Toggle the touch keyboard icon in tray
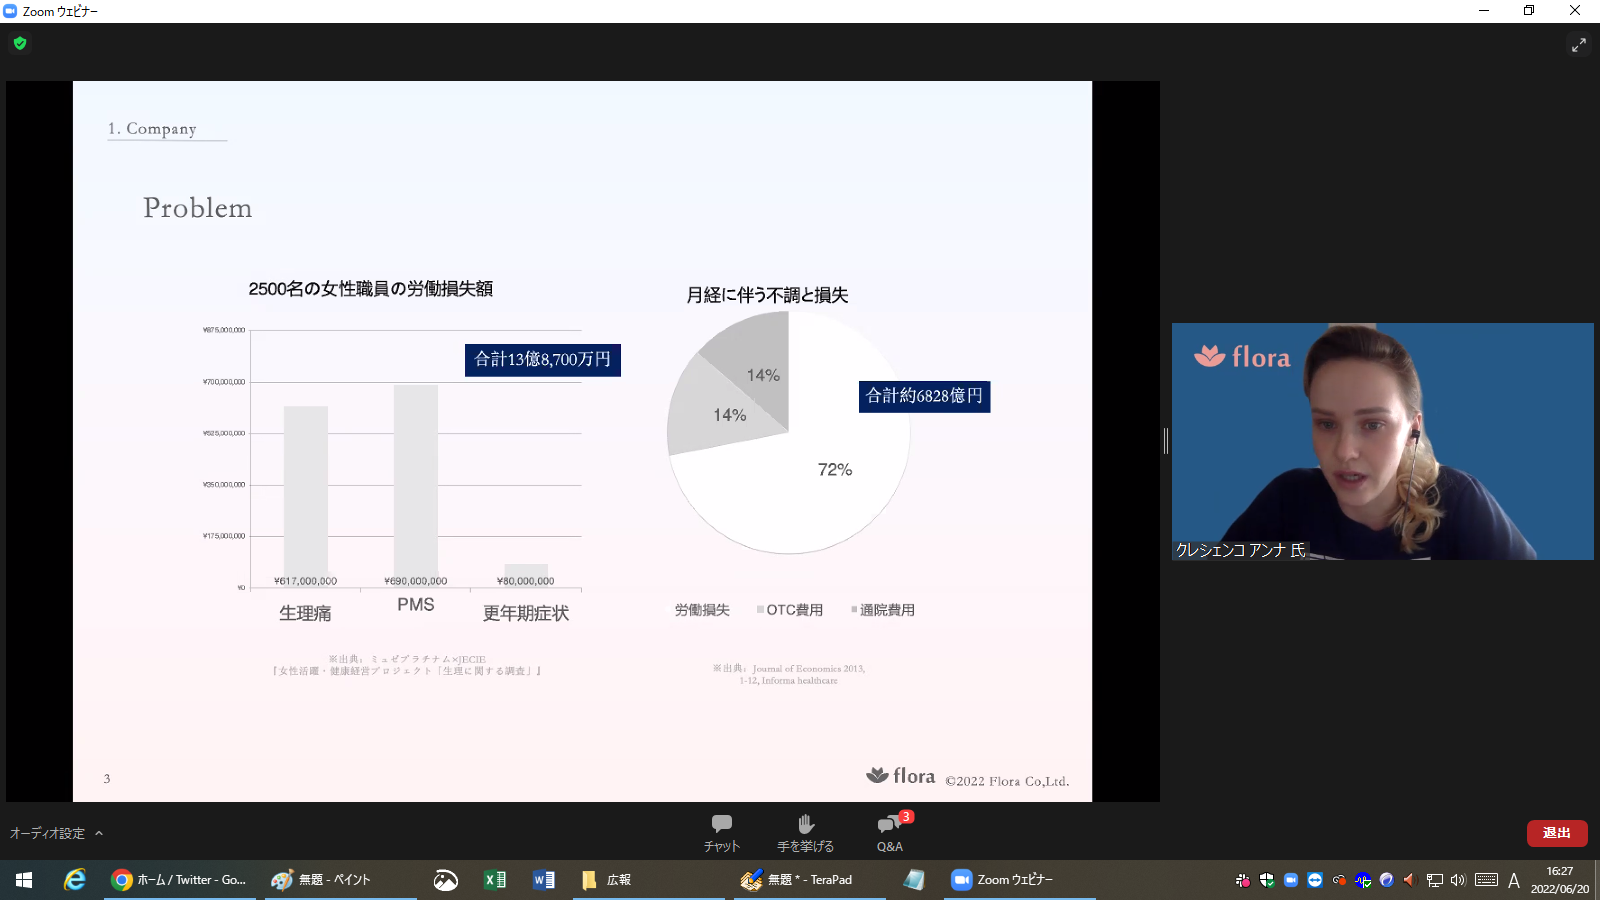Viewport: 1600px width, 900px height. pos(1486,880)
